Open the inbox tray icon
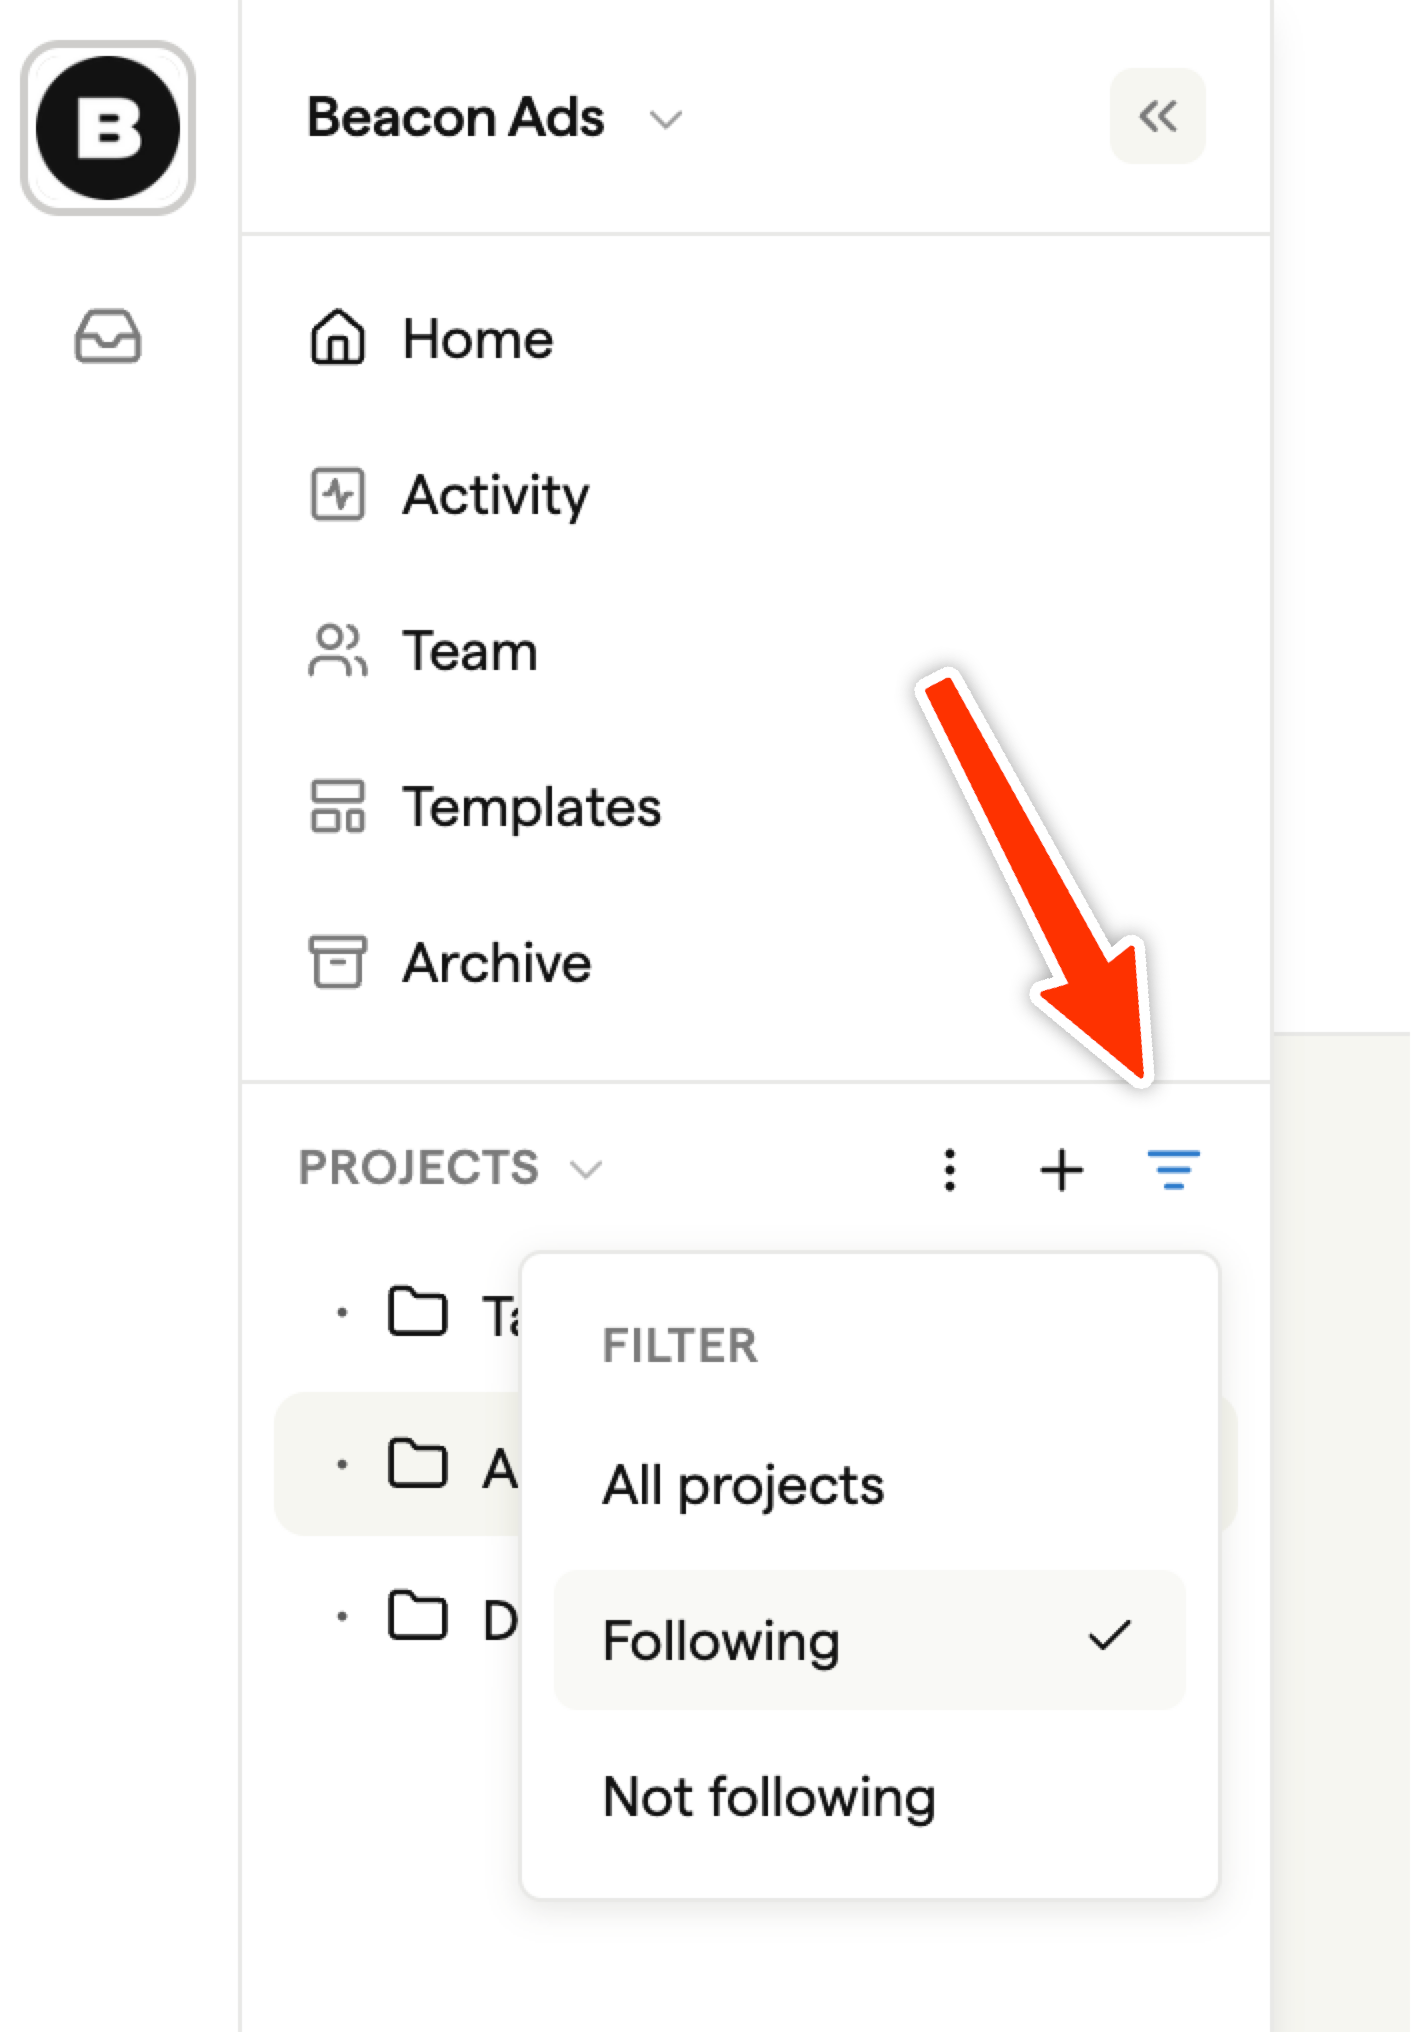This screenshot has width=1416, height=2032. (108, 337)
